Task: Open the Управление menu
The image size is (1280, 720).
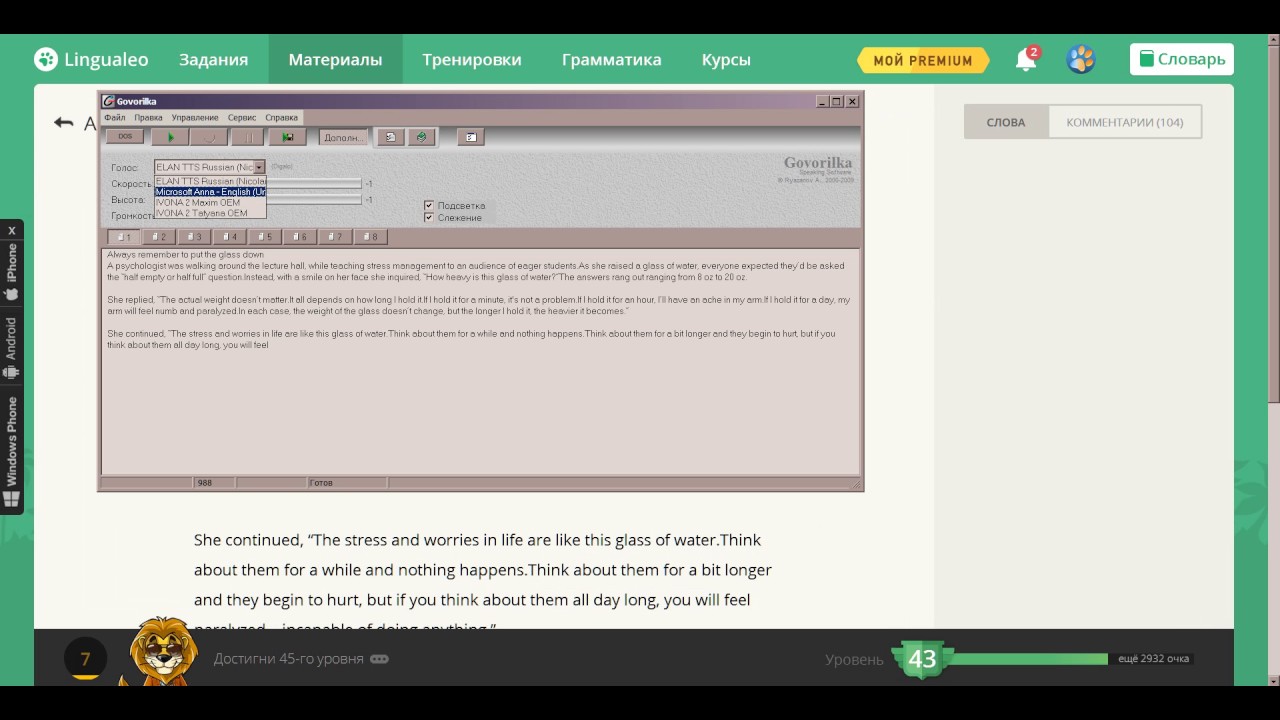Action: [195, 117]
